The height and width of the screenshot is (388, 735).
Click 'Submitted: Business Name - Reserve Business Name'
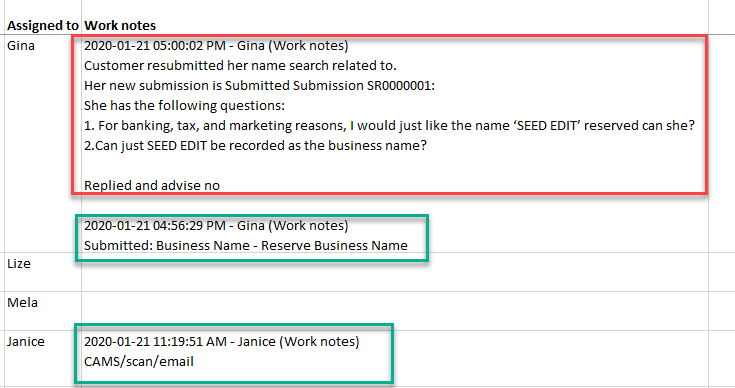coord(246,246)
